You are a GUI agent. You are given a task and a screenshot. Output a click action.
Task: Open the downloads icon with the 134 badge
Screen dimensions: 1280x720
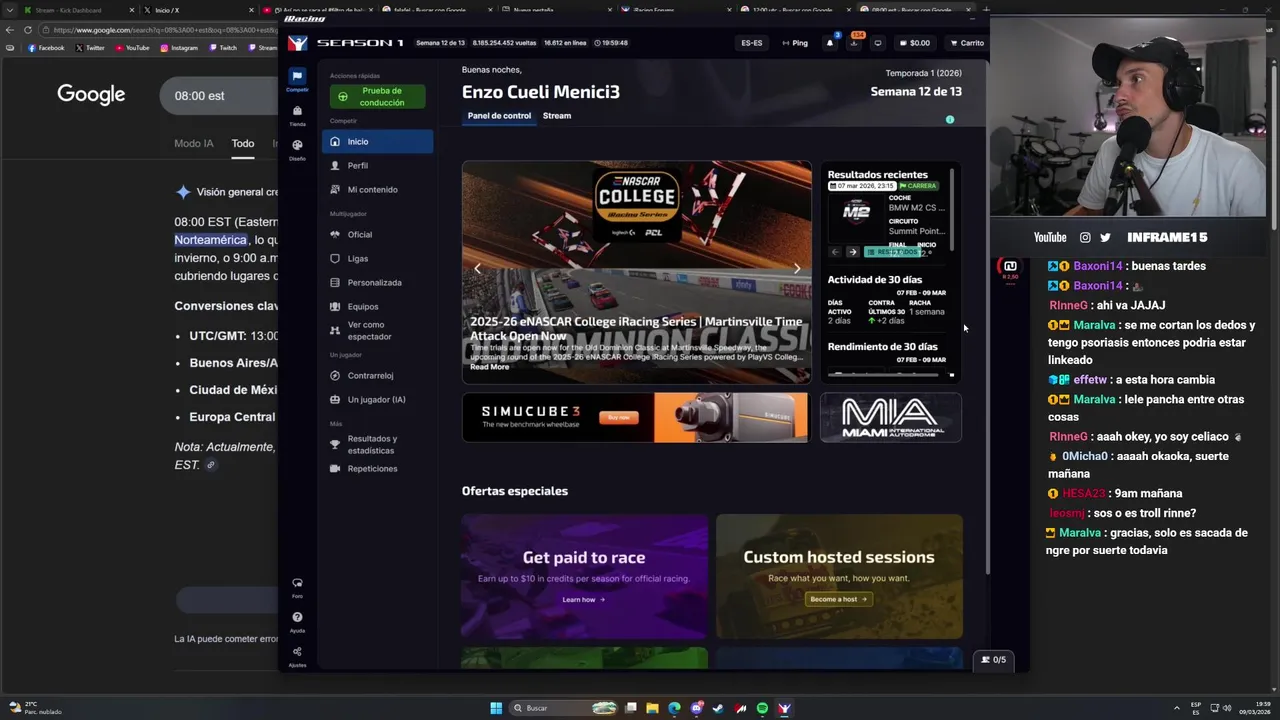point(854,42)
